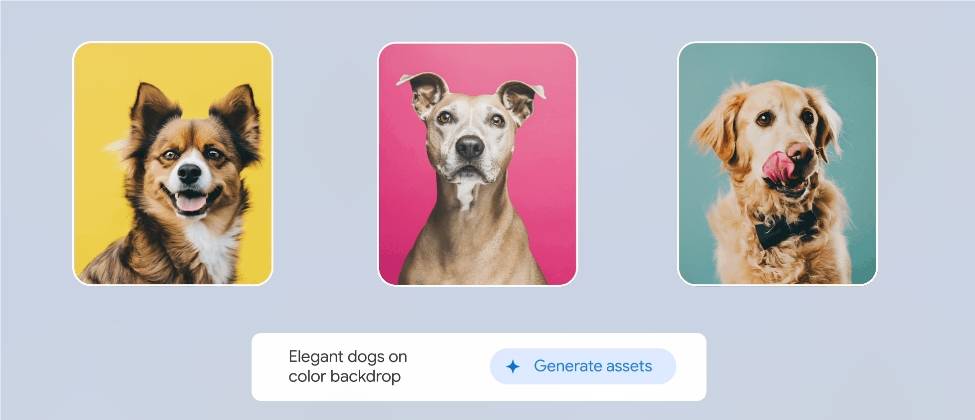This screenshot has height=420, width=975.
Task: Click the 'Elegant dogs on color backdrop' prompt text
Action: coord(348,366)
